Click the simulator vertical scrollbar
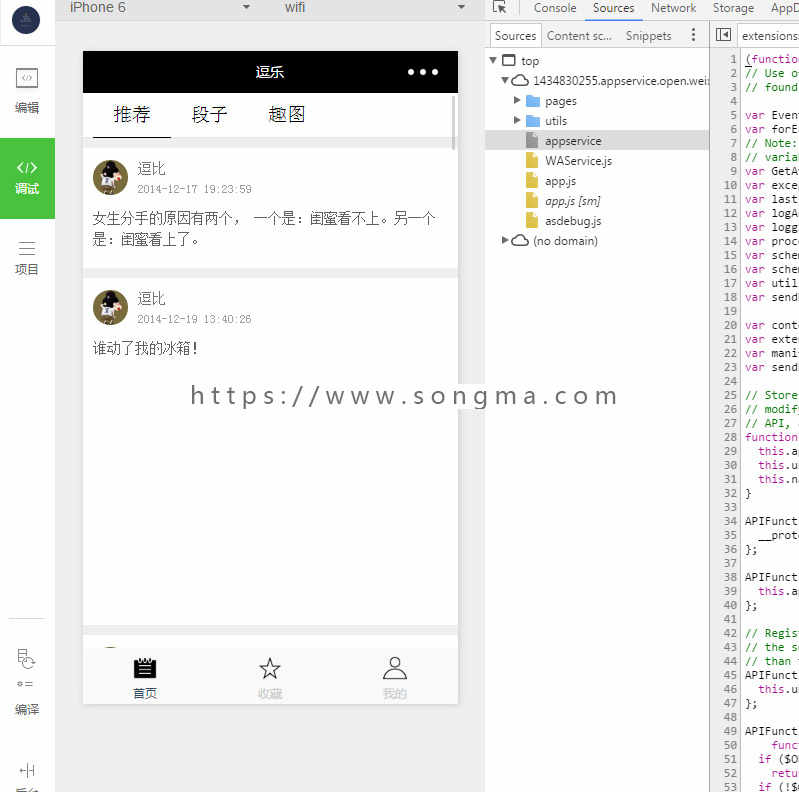The width and height of the screenshot is (799, 792). (454, 122)
